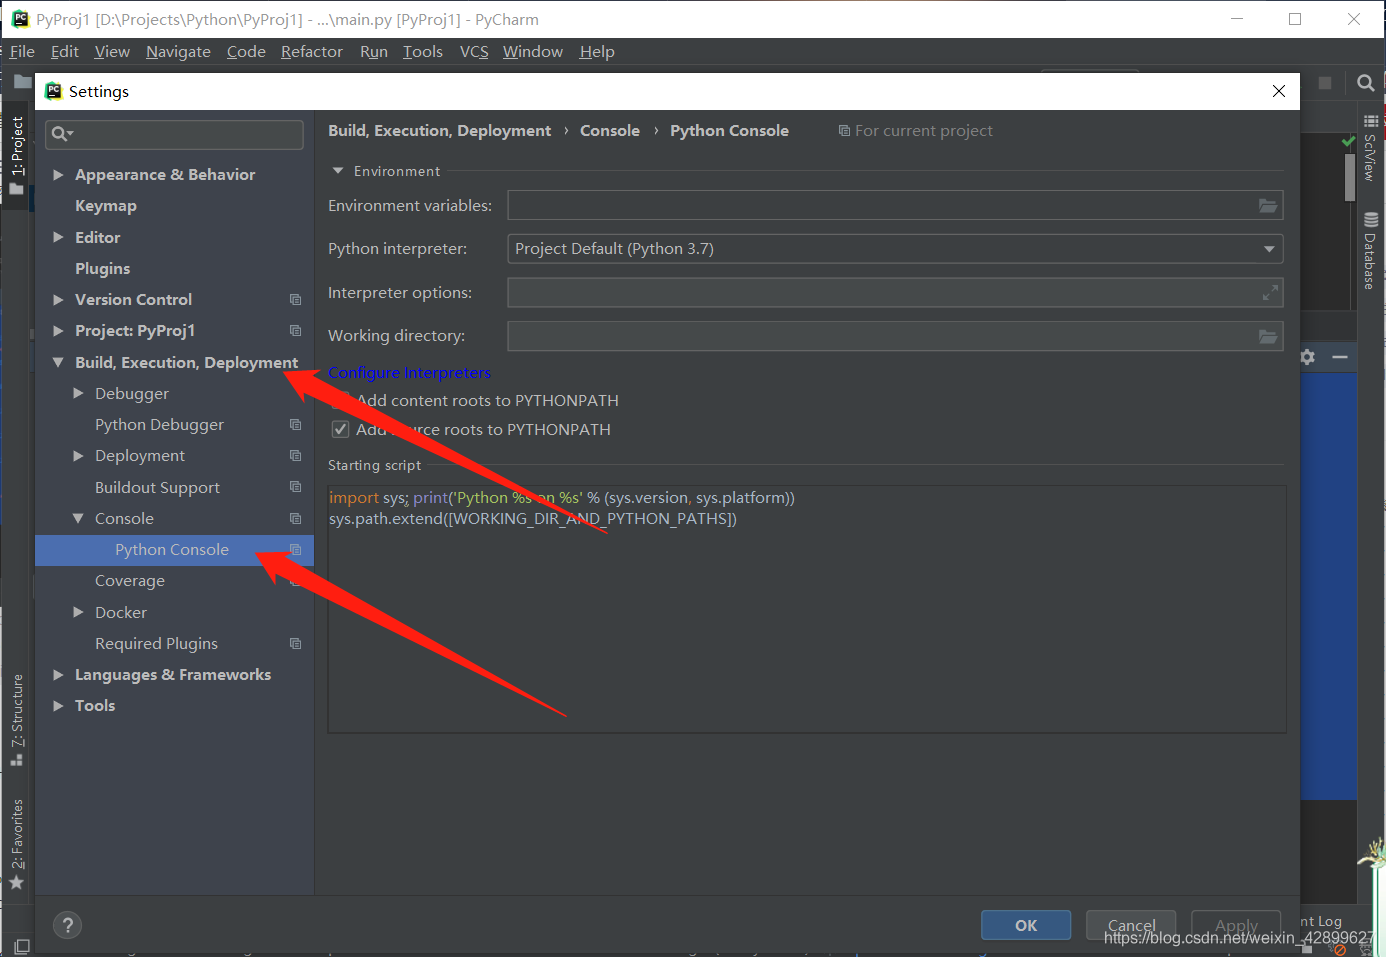Select Buildout Support settings
Viewport: 1386px width, 957px height.
pyautogui.click(x=157, y=488)
